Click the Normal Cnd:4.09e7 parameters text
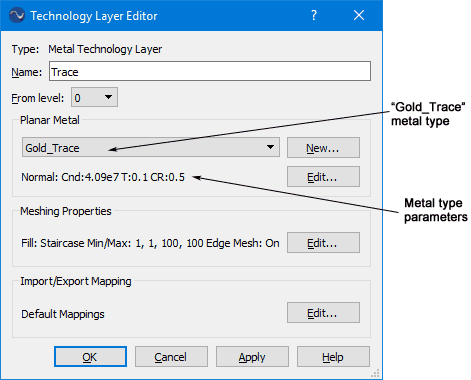Viewport: 471px width, 380px height. coord(103,177)
